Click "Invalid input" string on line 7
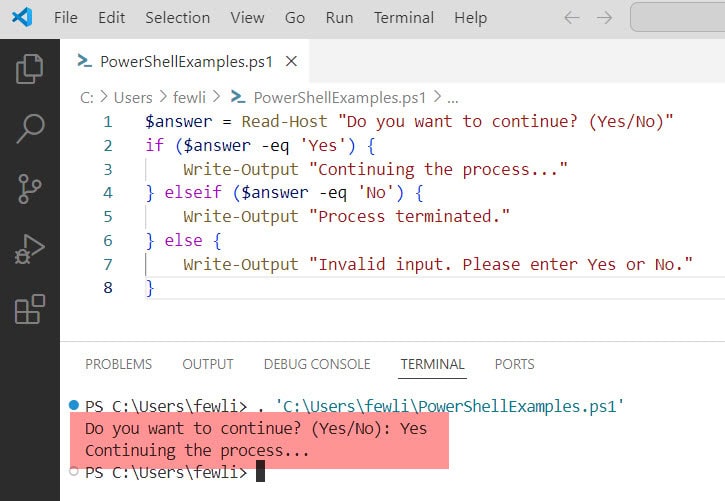The height and width of the screenshot is (501, 725). point(501,264)
